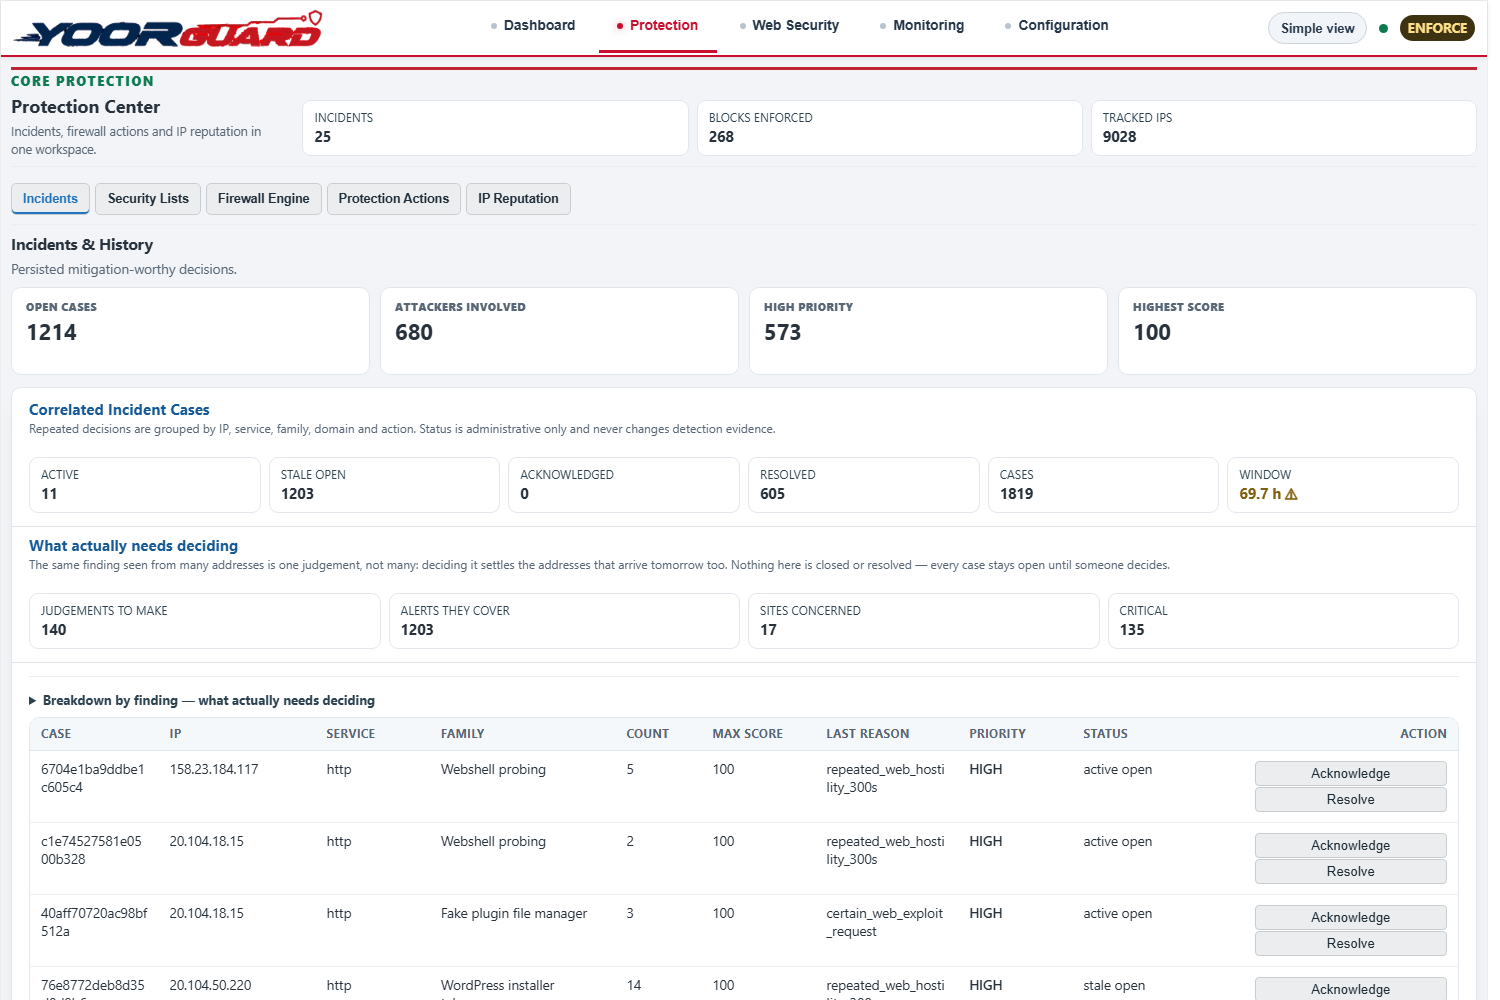Viewport: 1500px width, 1000px height.
Task: Toggle the Simple view switch
Action: [x=1317, y=28]
